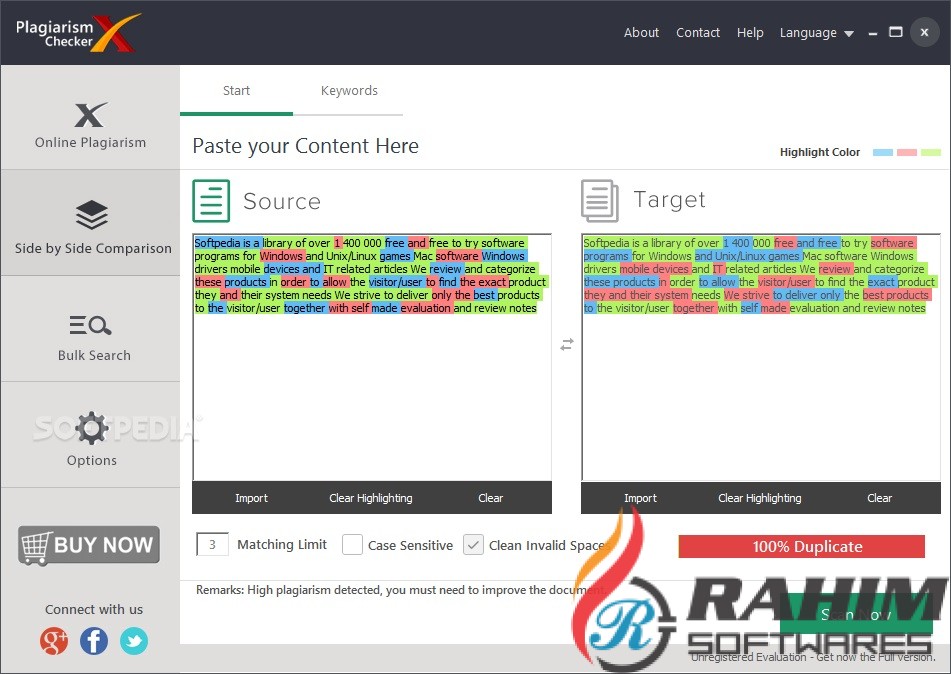The height and width of the screenshot is (674, 951).
Task: Open the Twitter social link
Action: [134, 641]
